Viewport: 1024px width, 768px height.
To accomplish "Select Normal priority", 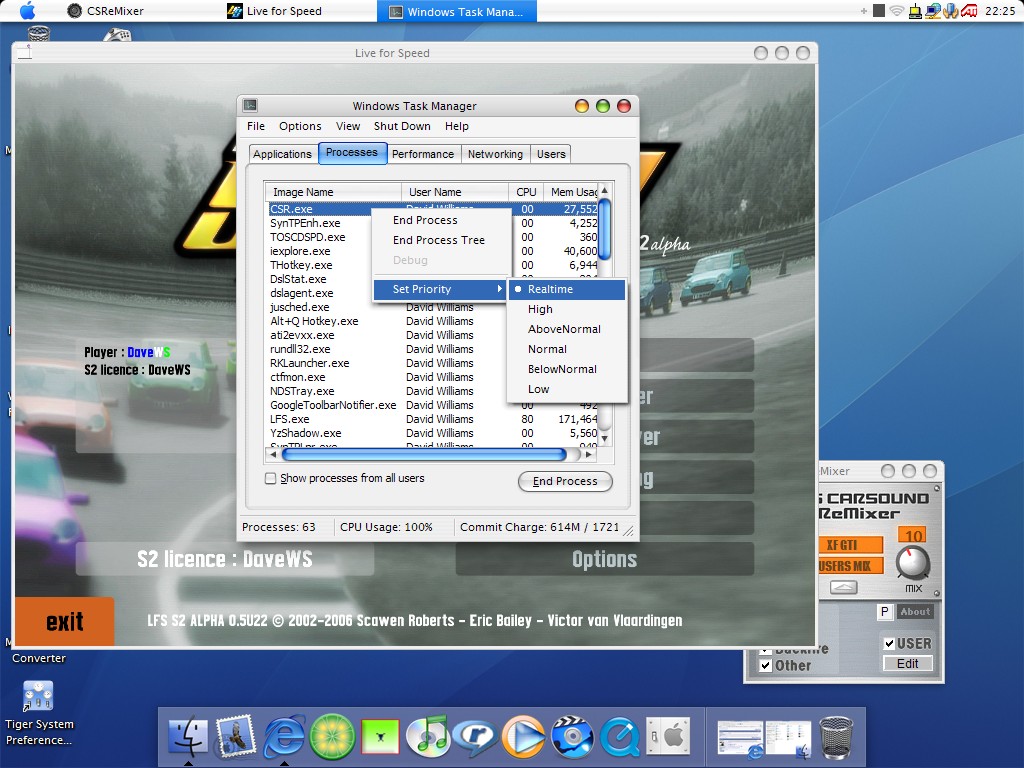I will [x=567, y=349].
